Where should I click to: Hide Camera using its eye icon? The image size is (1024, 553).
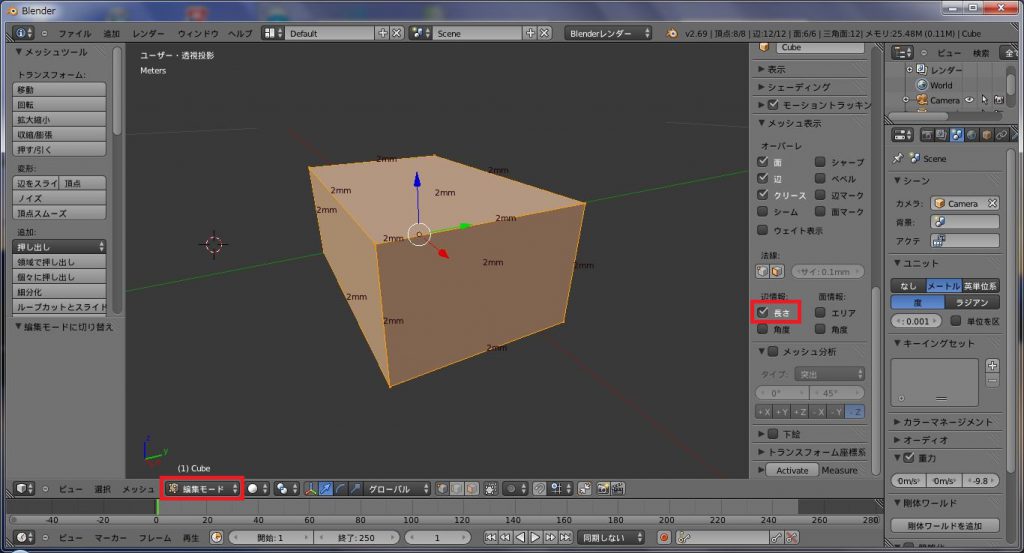(x=969, y=100)
